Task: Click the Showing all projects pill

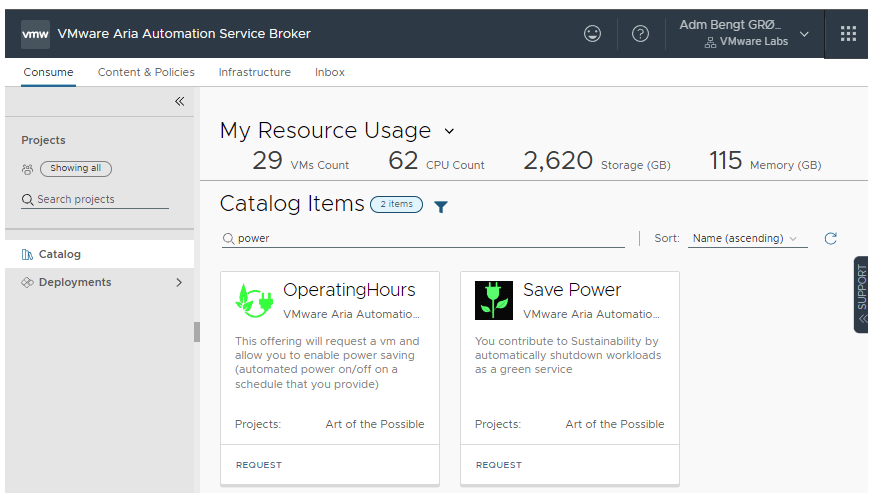Action: click(x=76, y=169)
